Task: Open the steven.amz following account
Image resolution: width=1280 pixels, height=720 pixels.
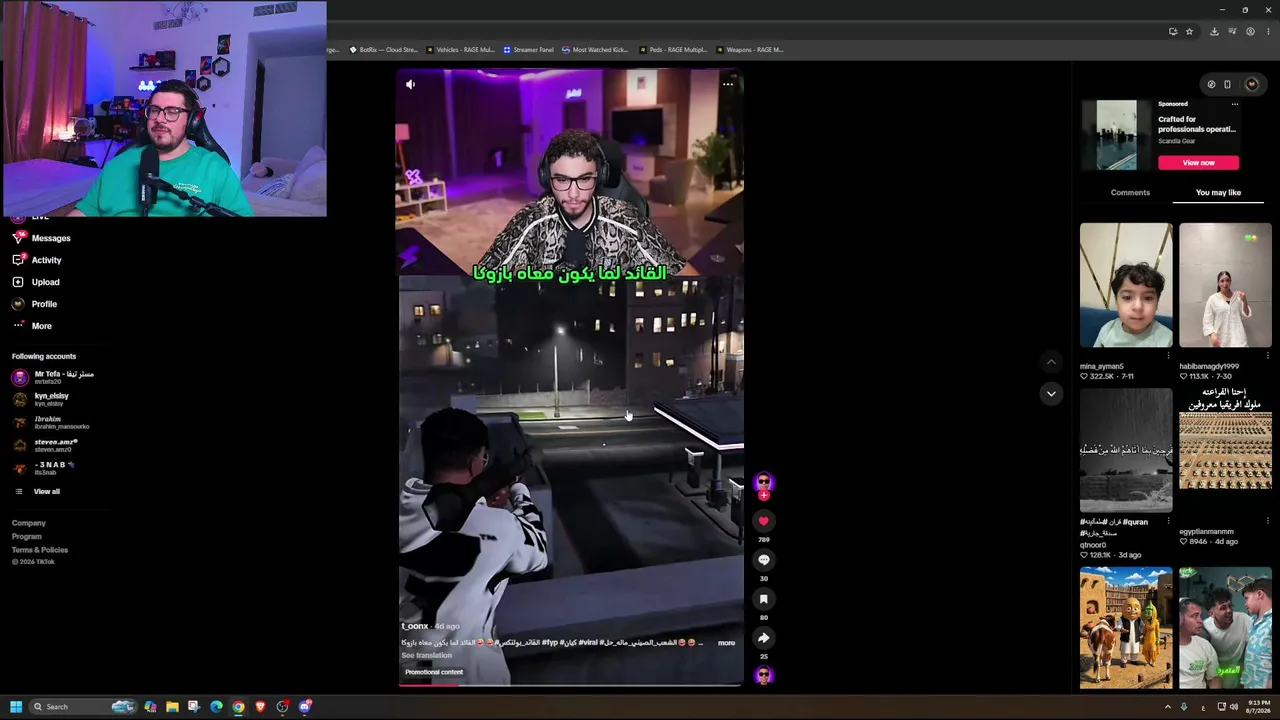Action: point(45,445)
